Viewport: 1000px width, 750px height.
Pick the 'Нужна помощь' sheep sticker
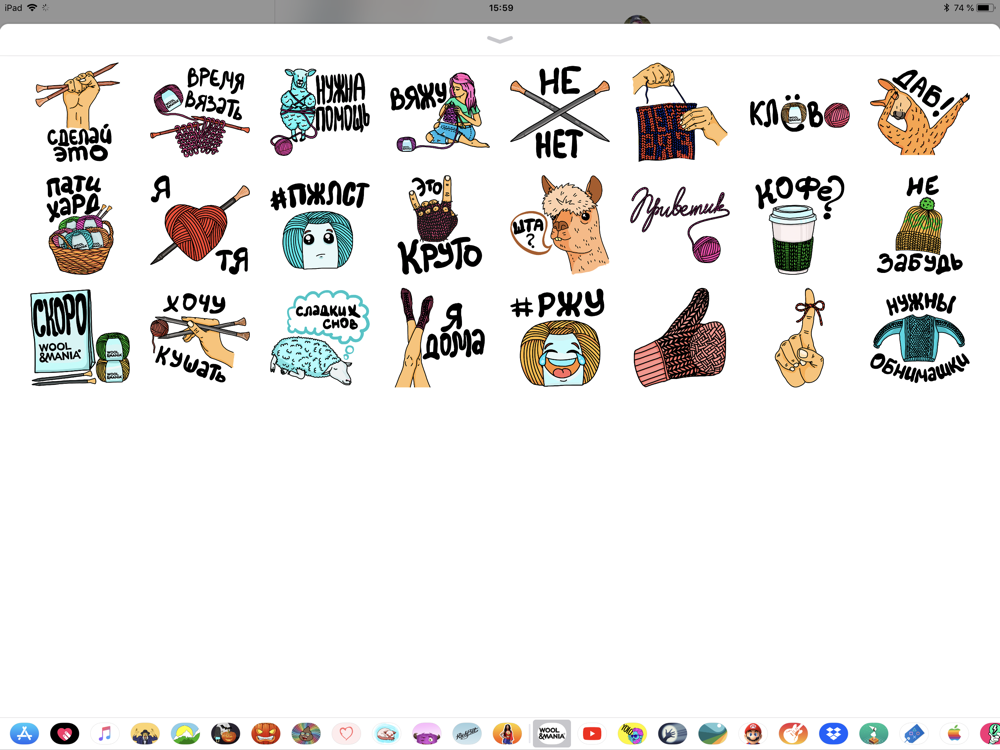click(320, 112)
